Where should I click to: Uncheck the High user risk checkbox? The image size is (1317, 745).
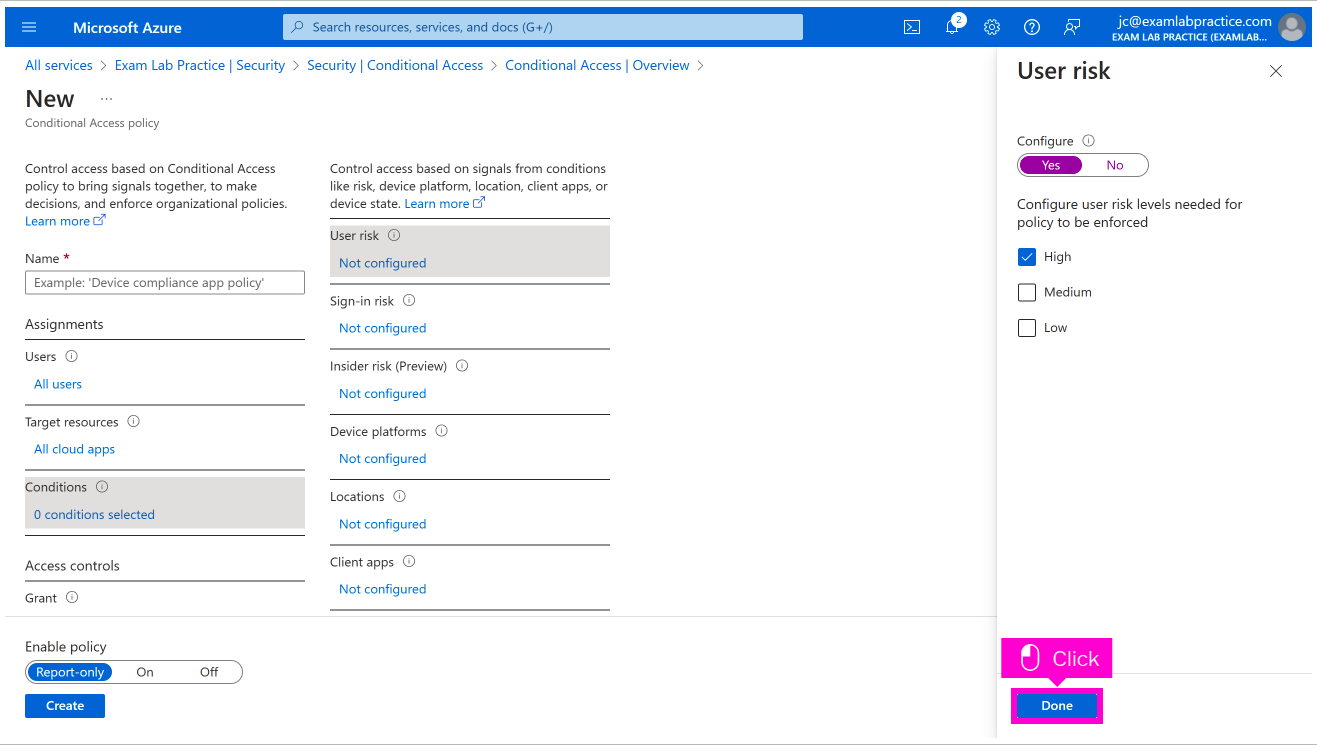pyautogui.click(x=1027, y=257)
